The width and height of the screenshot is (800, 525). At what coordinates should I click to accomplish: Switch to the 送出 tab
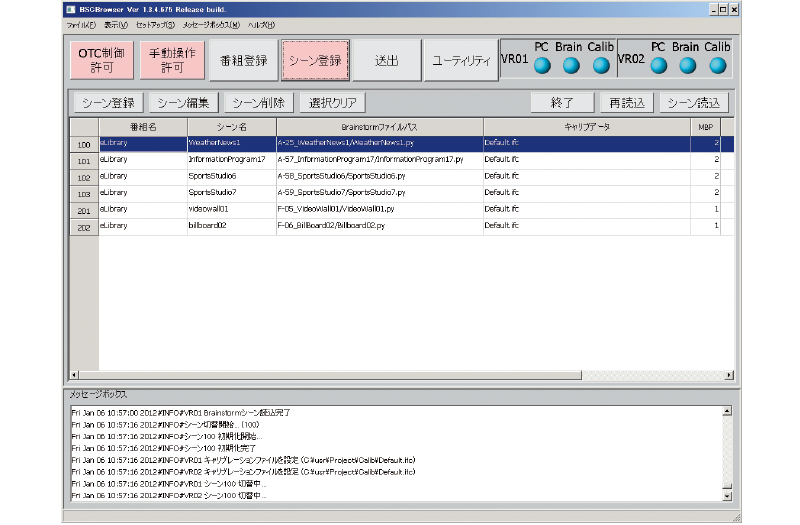point(386,60)
